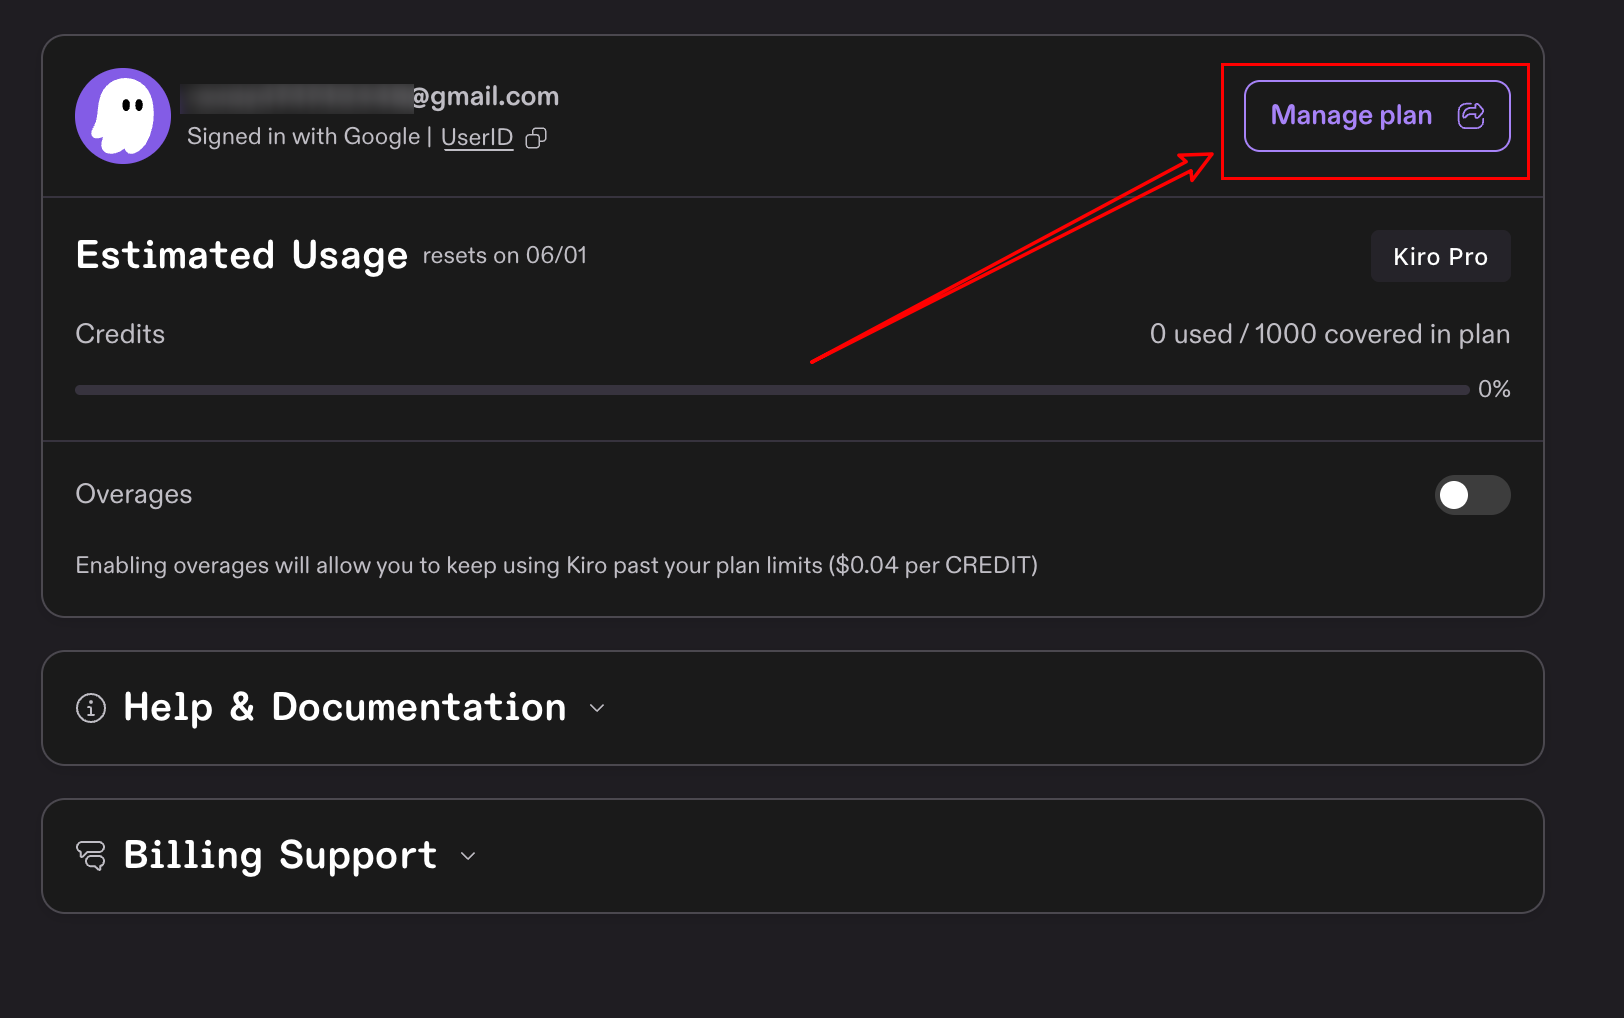Click the Manage plan button
The width and height of the screenshot is (1624, 1018).
click(1377, 116)
